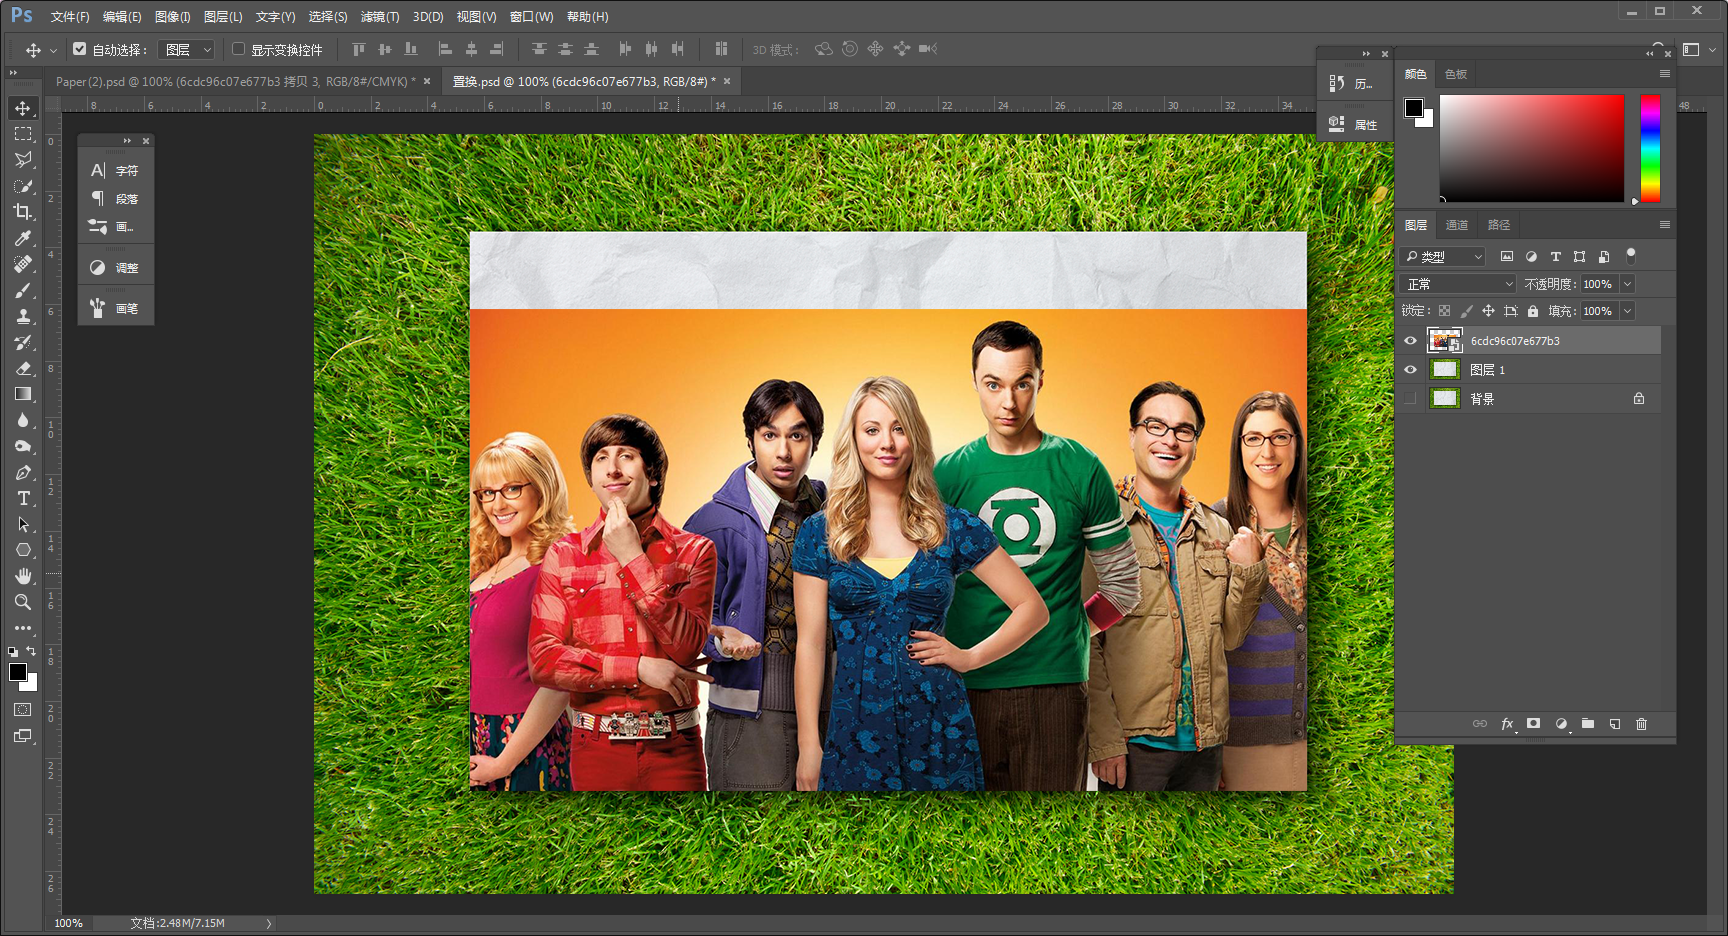The image size is (1728, 936).
Task: Select the Quick Selection tool
Action: click(x=23, y=186)
